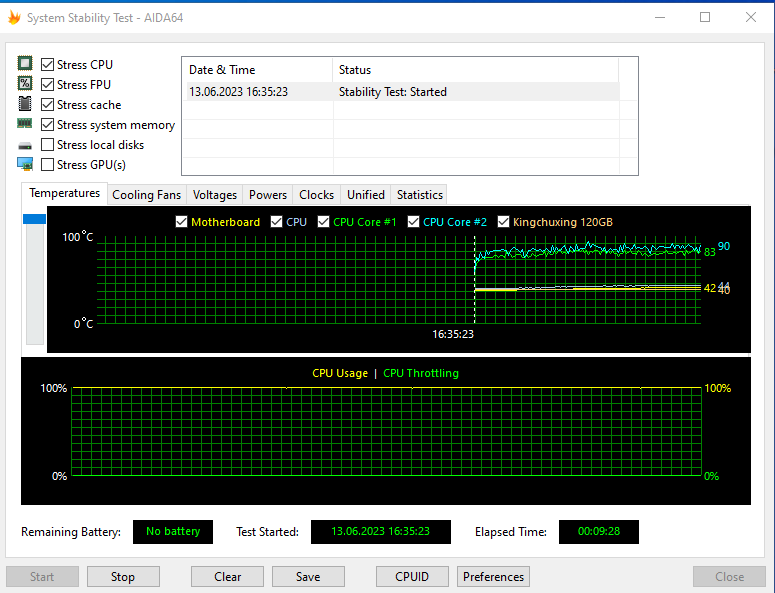Toggle the CPU Core #1 graph checkbox
The width and height of the screenshot is (775, 593).
tap(324, 222)
